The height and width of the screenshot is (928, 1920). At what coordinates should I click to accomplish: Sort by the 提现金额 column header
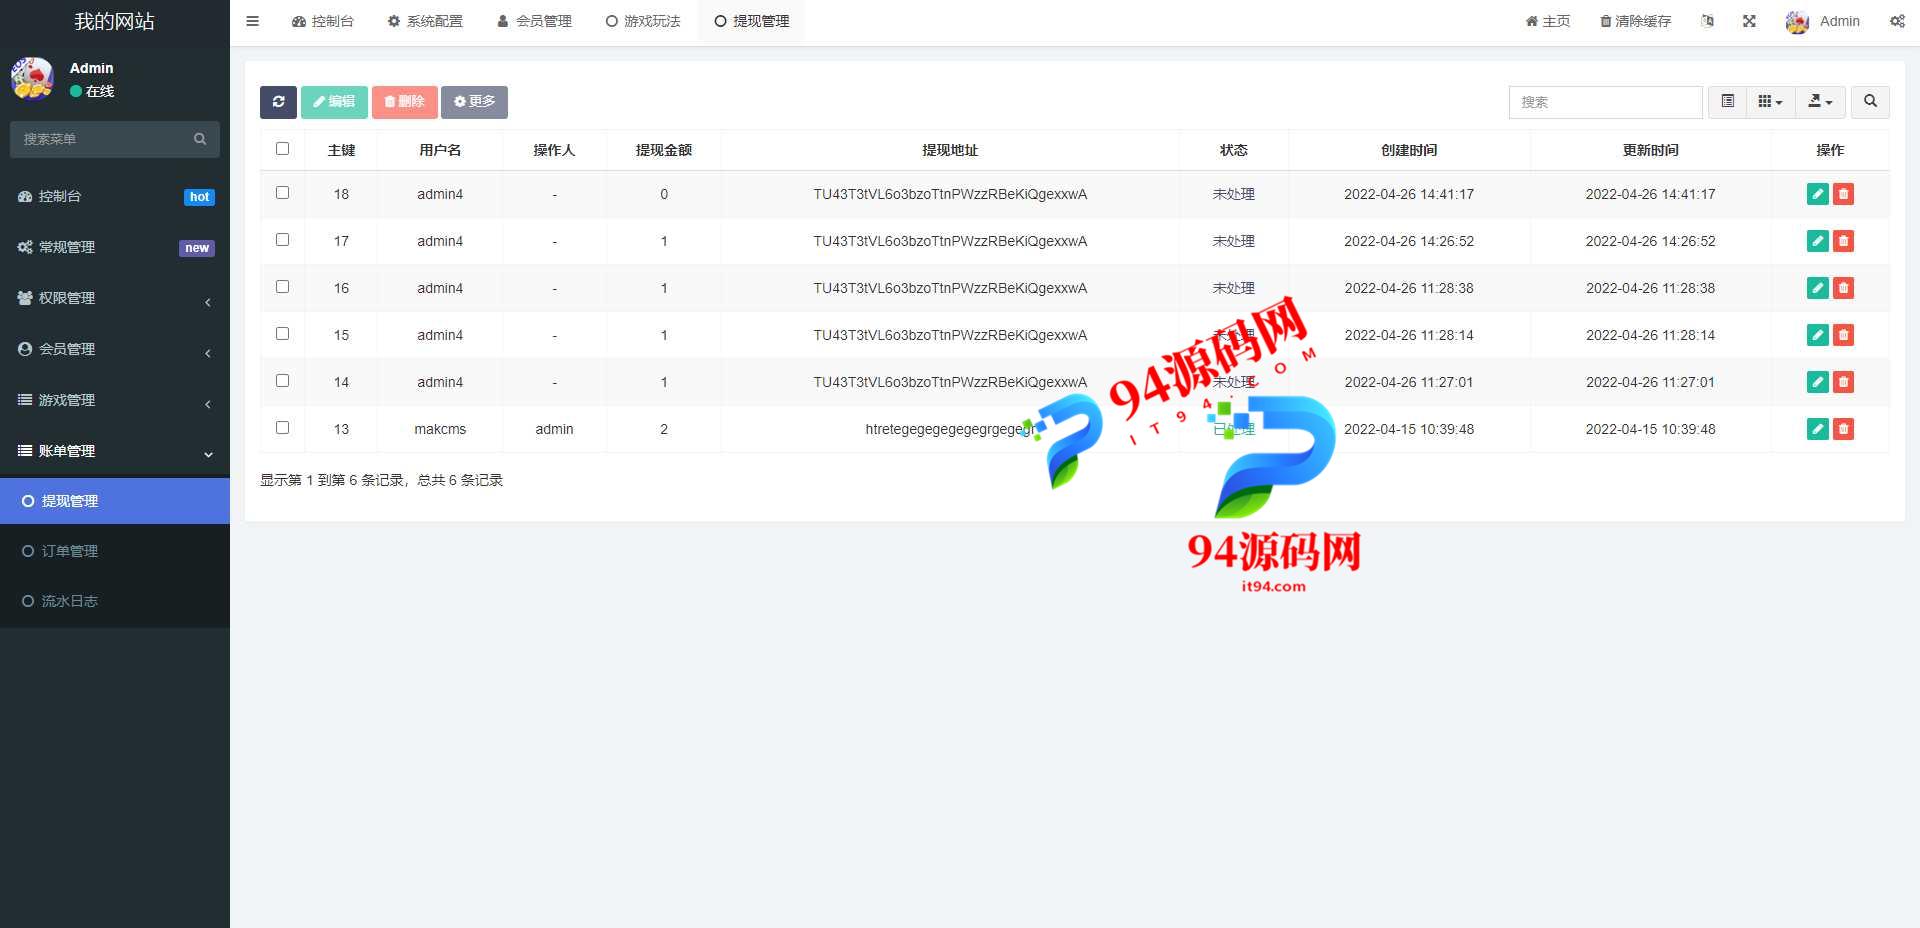(663, 150)
